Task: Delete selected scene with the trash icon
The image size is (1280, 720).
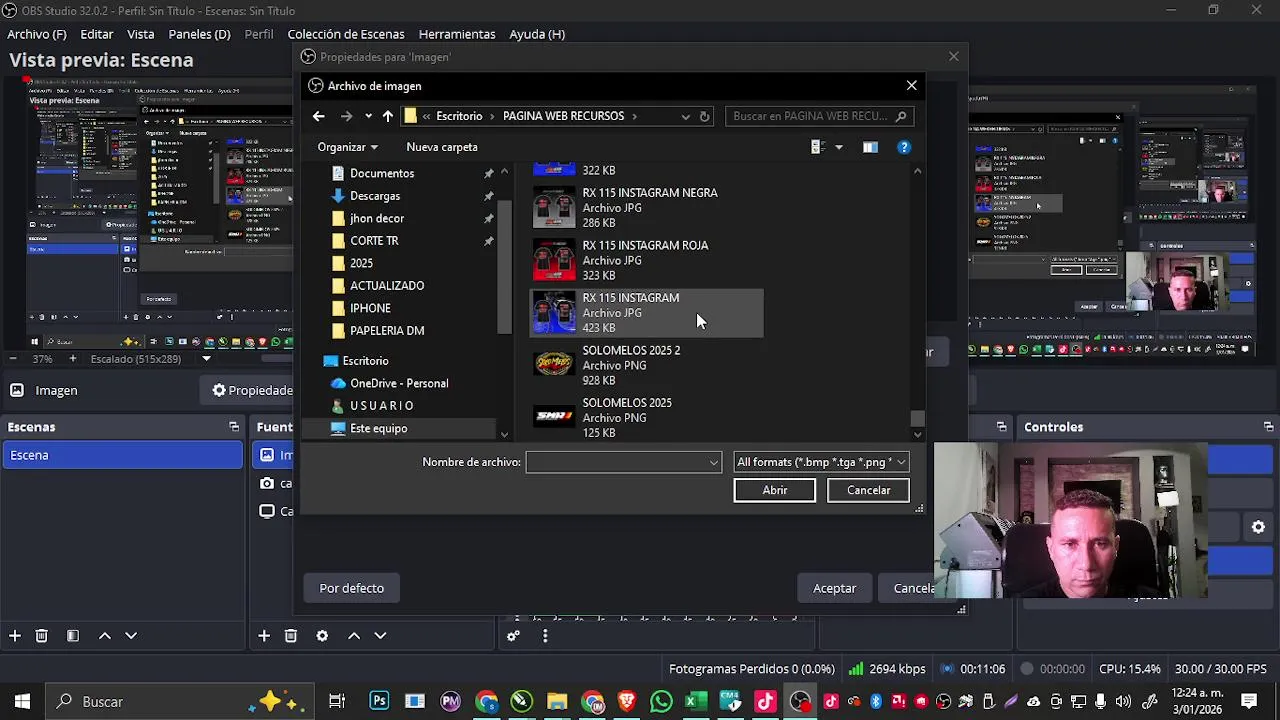Action: (42, 636)
